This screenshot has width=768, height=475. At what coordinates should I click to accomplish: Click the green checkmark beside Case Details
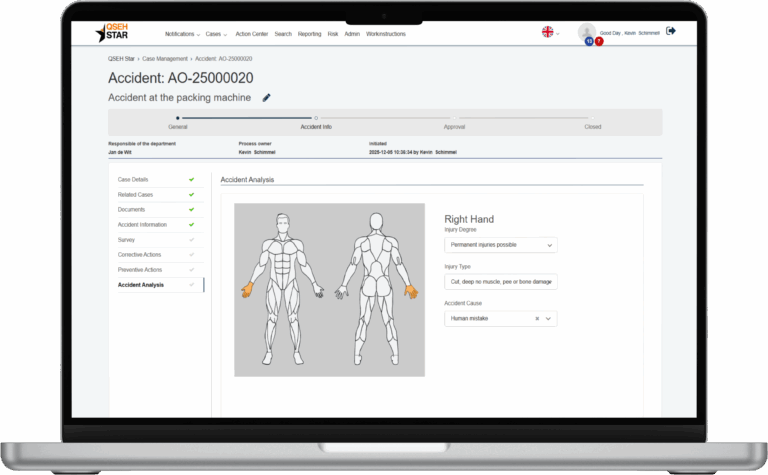click(x=191, y=180)
